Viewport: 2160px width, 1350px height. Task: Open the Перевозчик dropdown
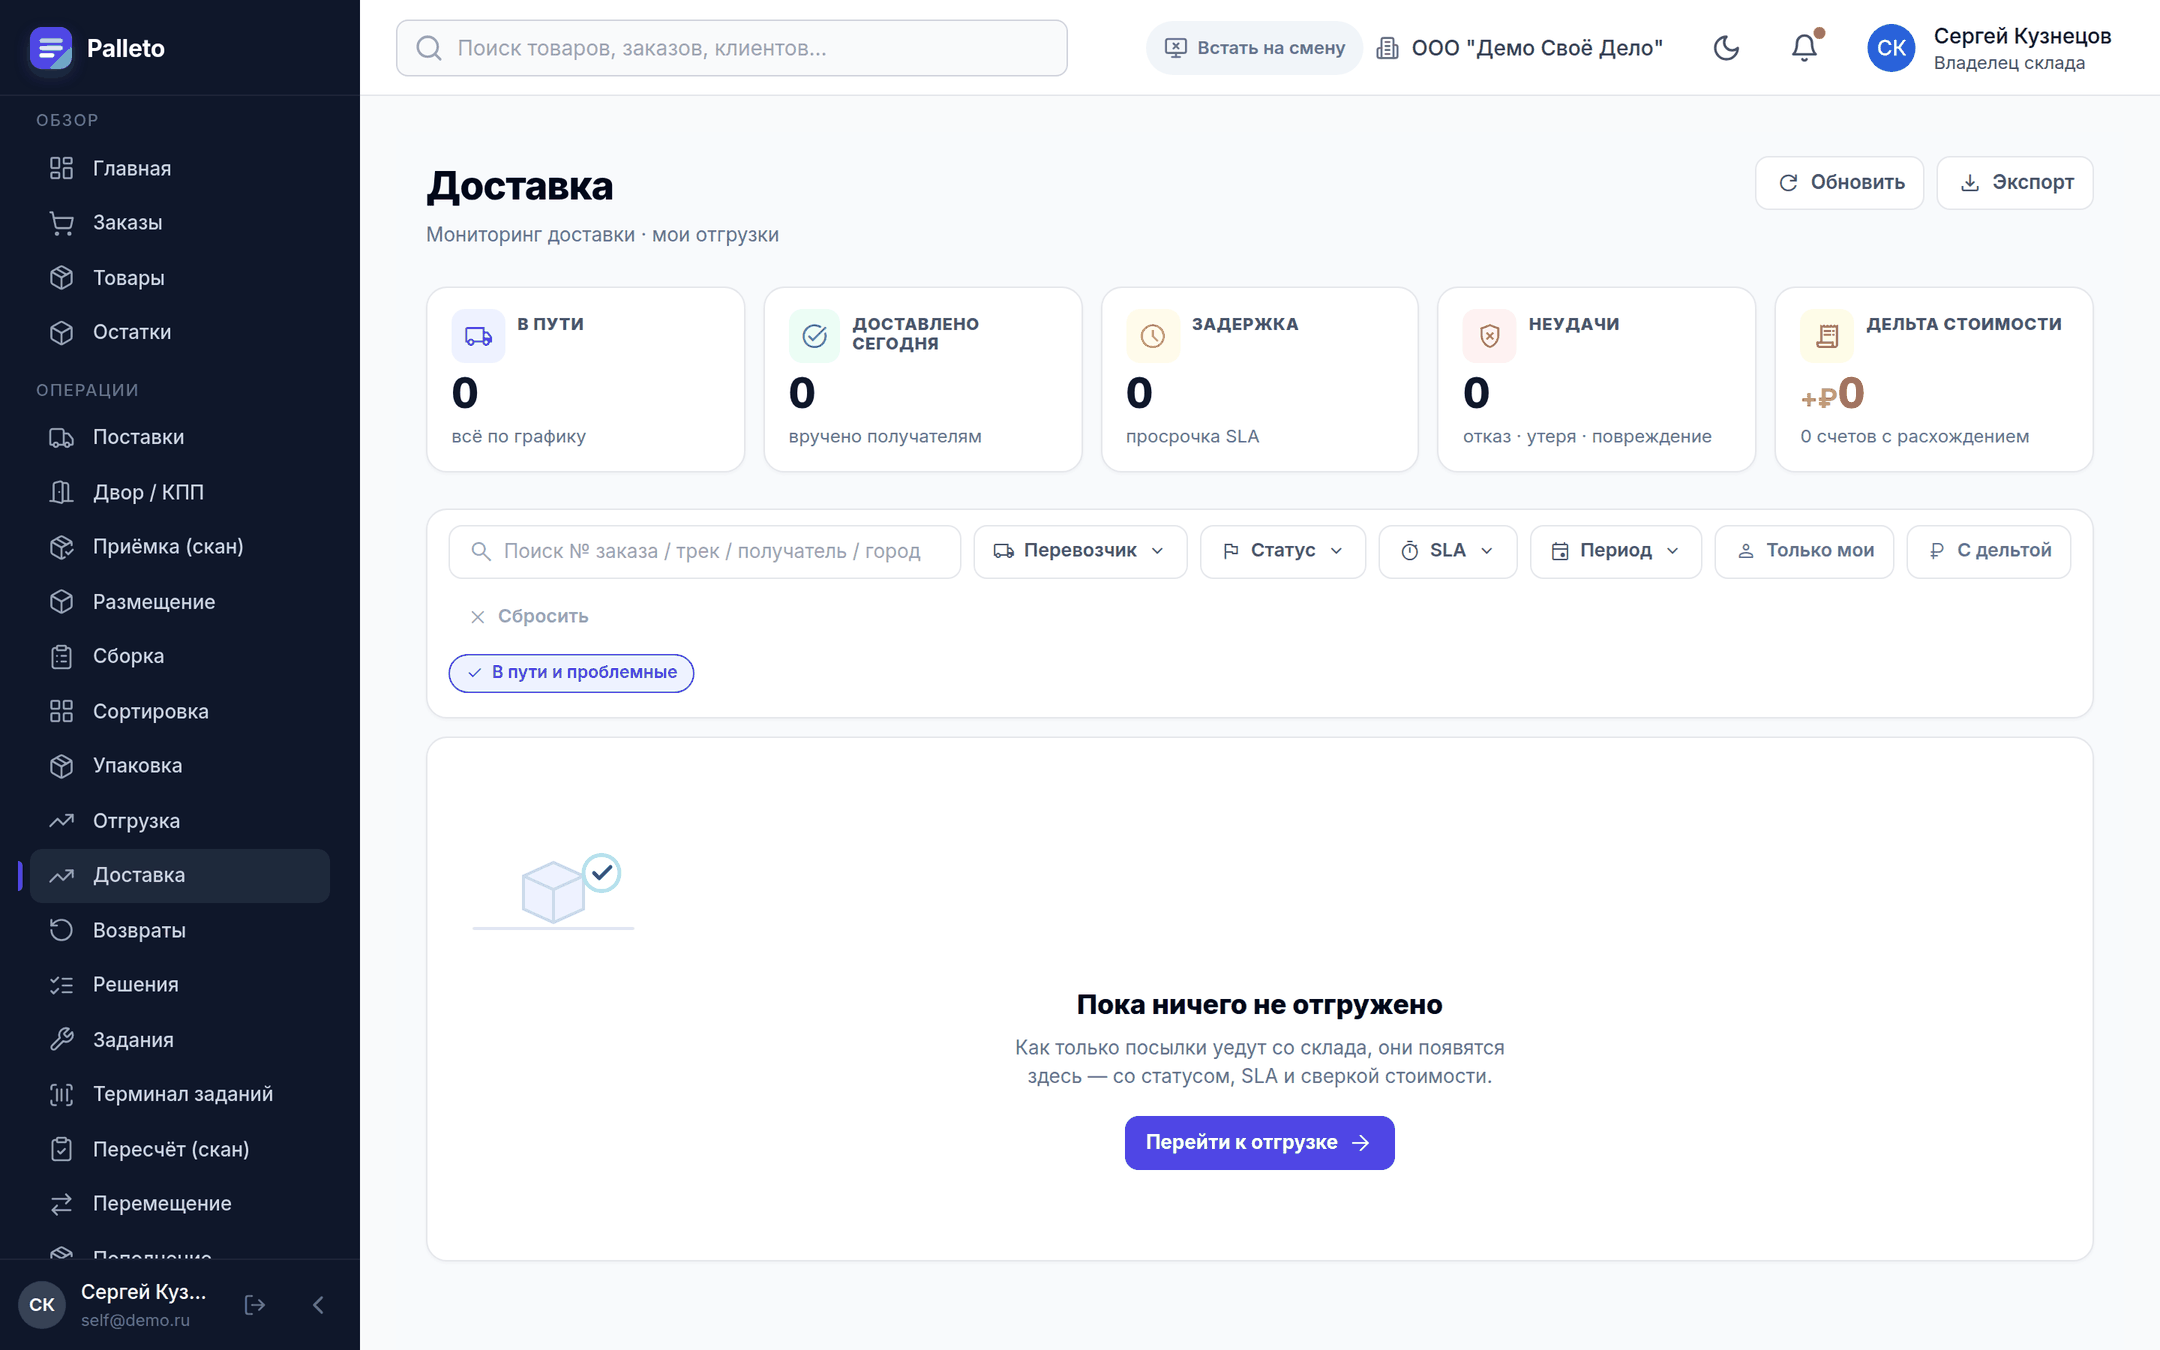pyautogui.click(x=1080, y=551)
